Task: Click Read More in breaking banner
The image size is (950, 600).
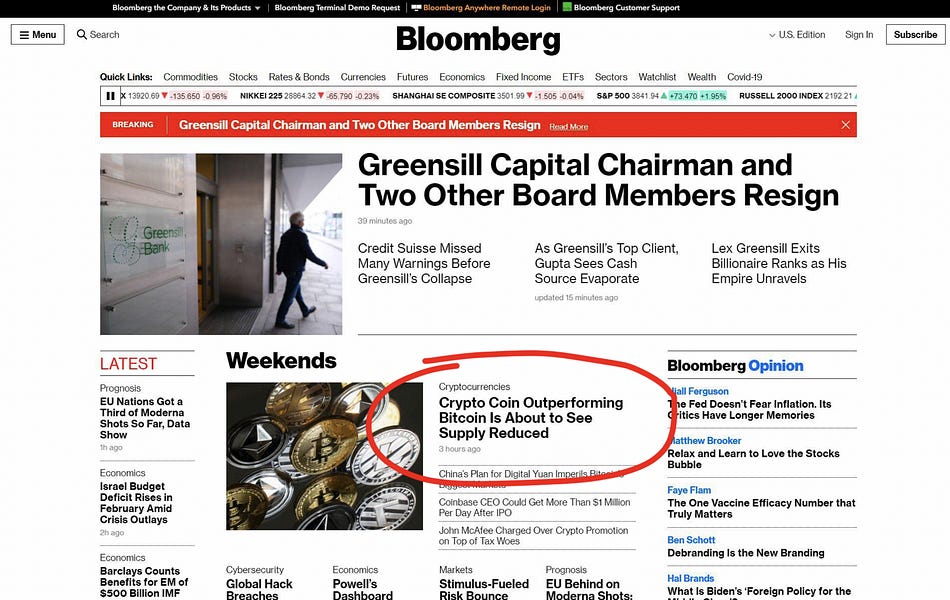Action: coord(568,127)
